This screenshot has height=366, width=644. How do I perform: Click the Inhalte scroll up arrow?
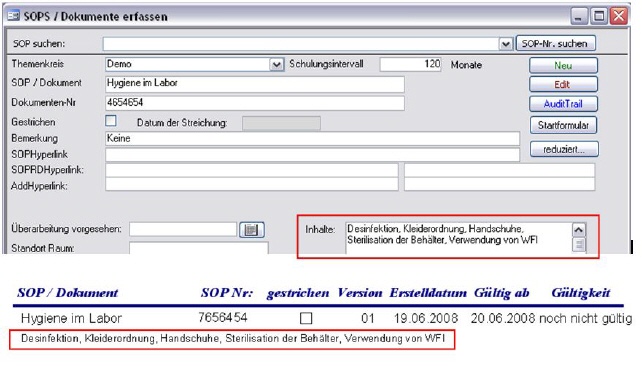click(x=579, y=230)
